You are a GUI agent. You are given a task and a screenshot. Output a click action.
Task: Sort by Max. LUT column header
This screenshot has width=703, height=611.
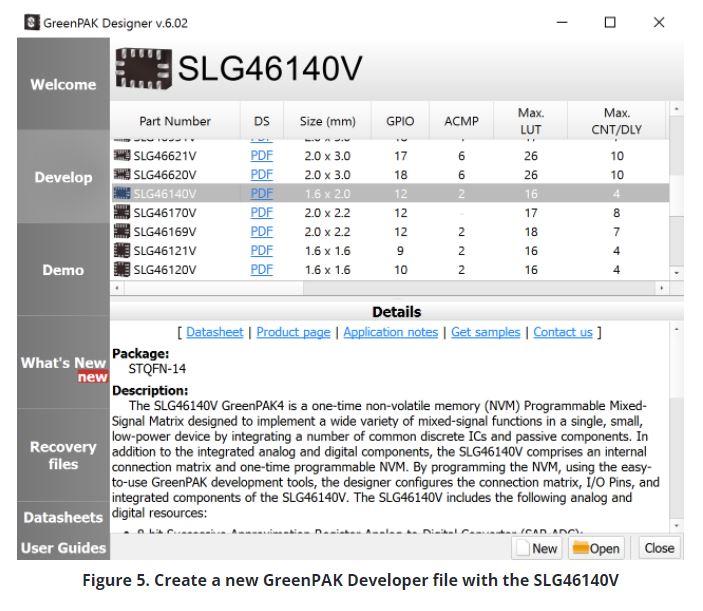pyautogui.click(x=530, y=121)
